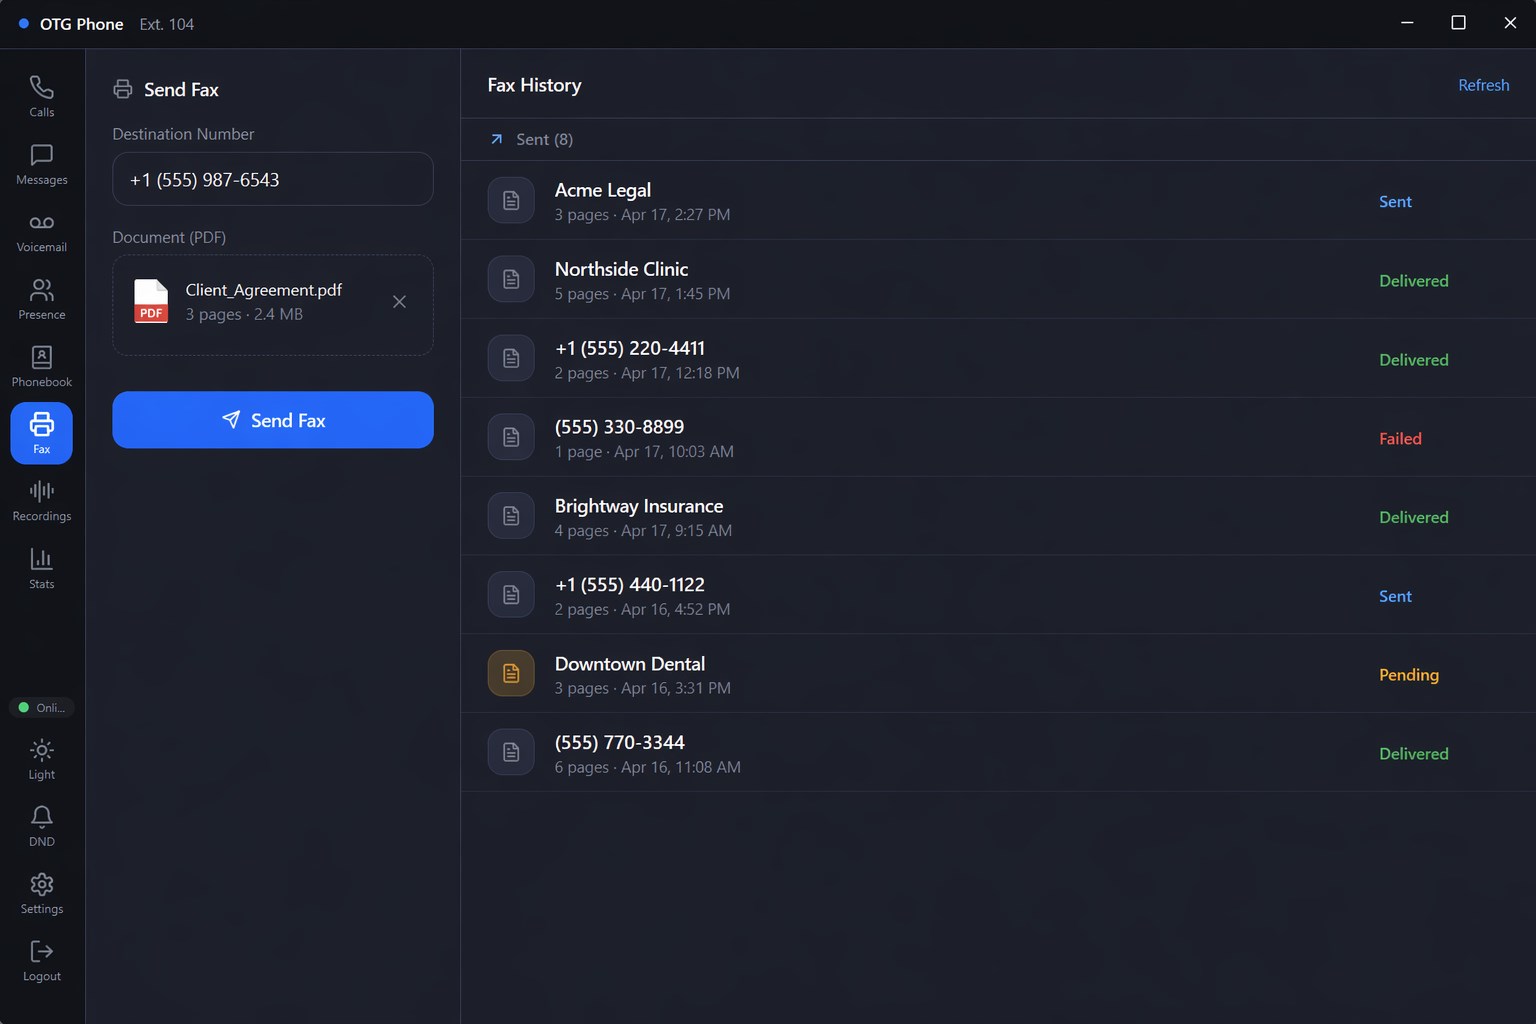Click the Acme Legal fax document icon

tap(511, 200)
